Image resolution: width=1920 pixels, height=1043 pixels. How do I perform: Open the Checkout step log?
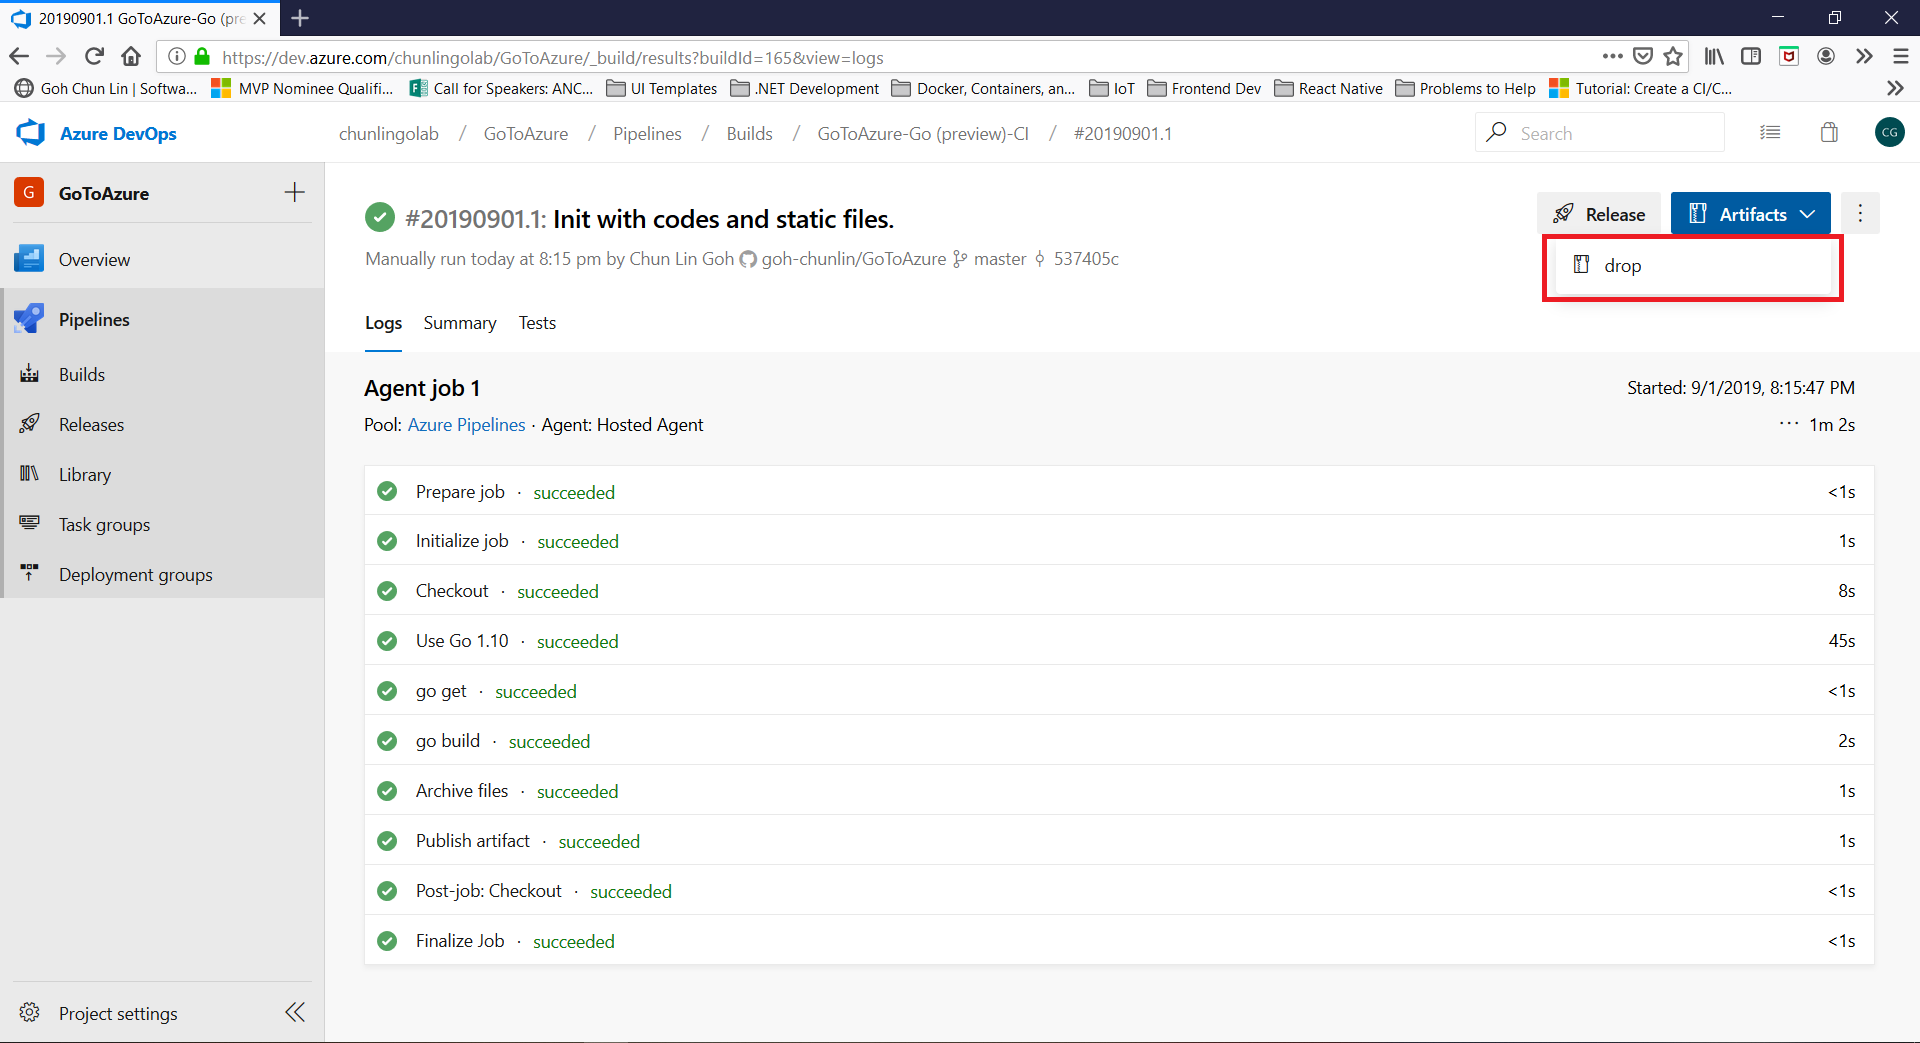coord(1119,591)
